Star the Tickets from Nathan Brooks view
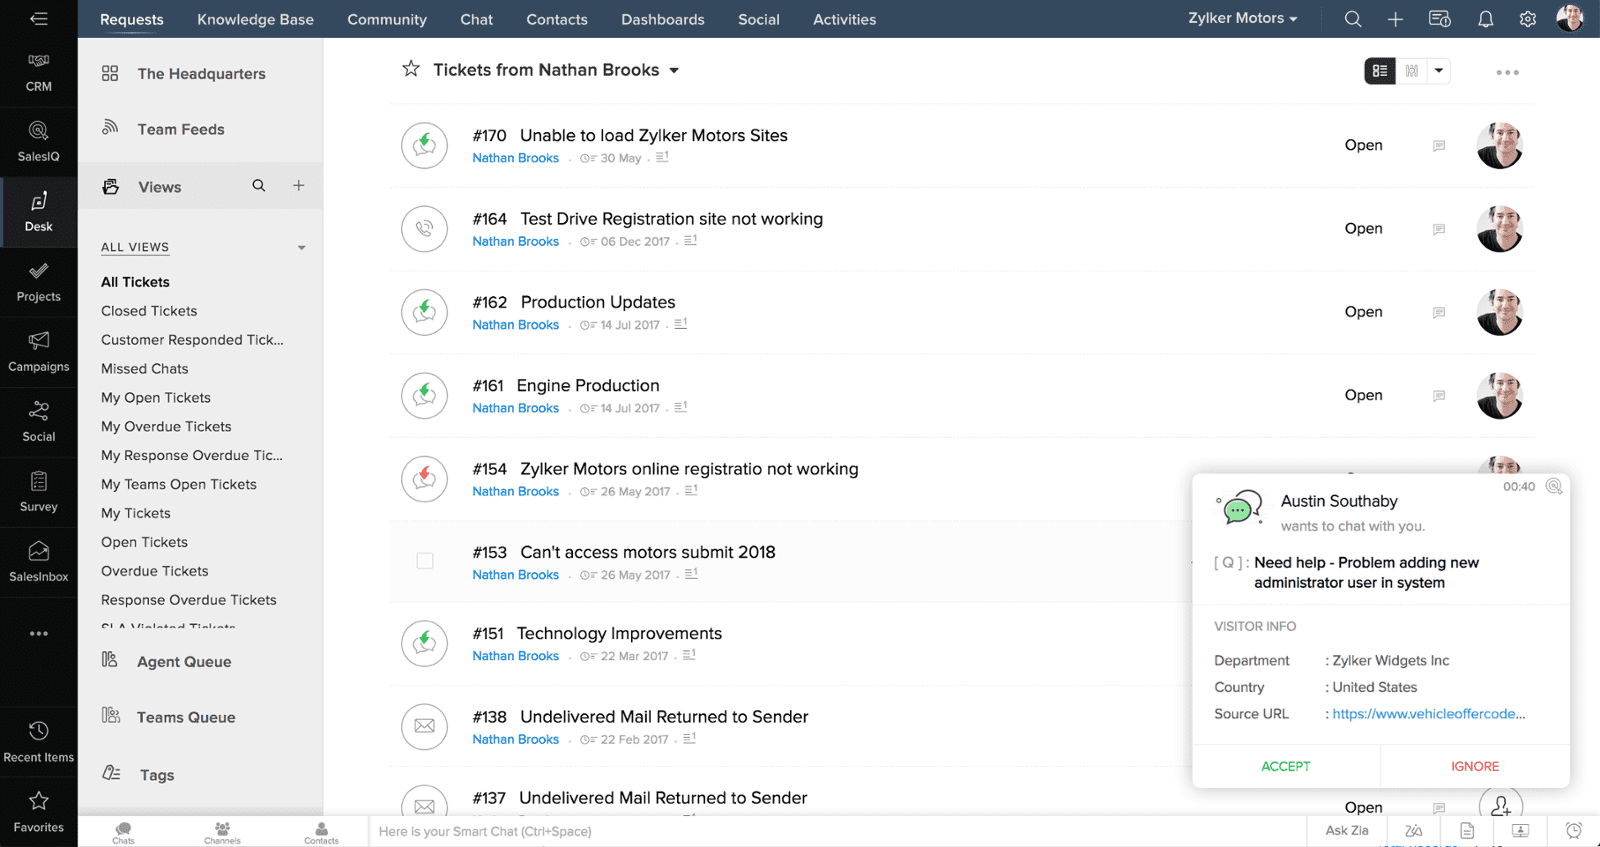Viewport: 1600px width, 847px height. [x=410, y=69]
